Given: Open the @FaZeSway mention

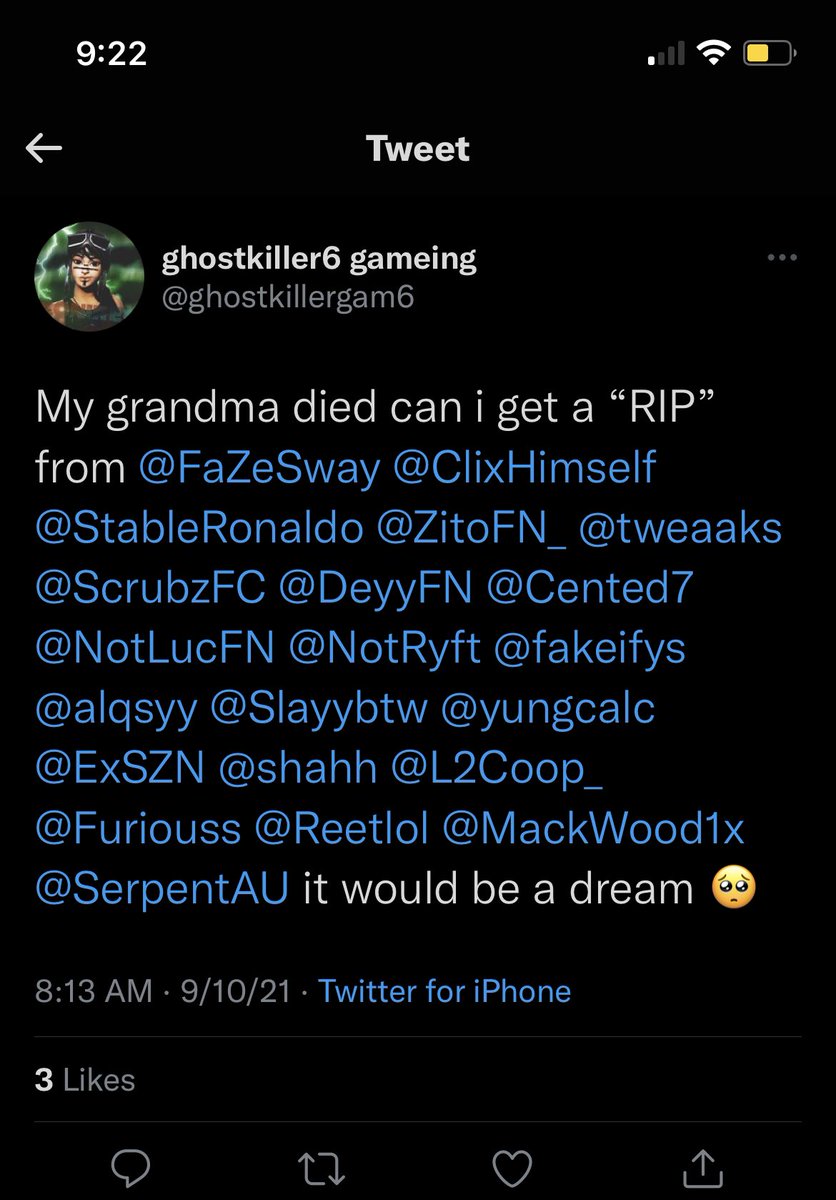Looking at the screenshot, I should click(260, 468).
